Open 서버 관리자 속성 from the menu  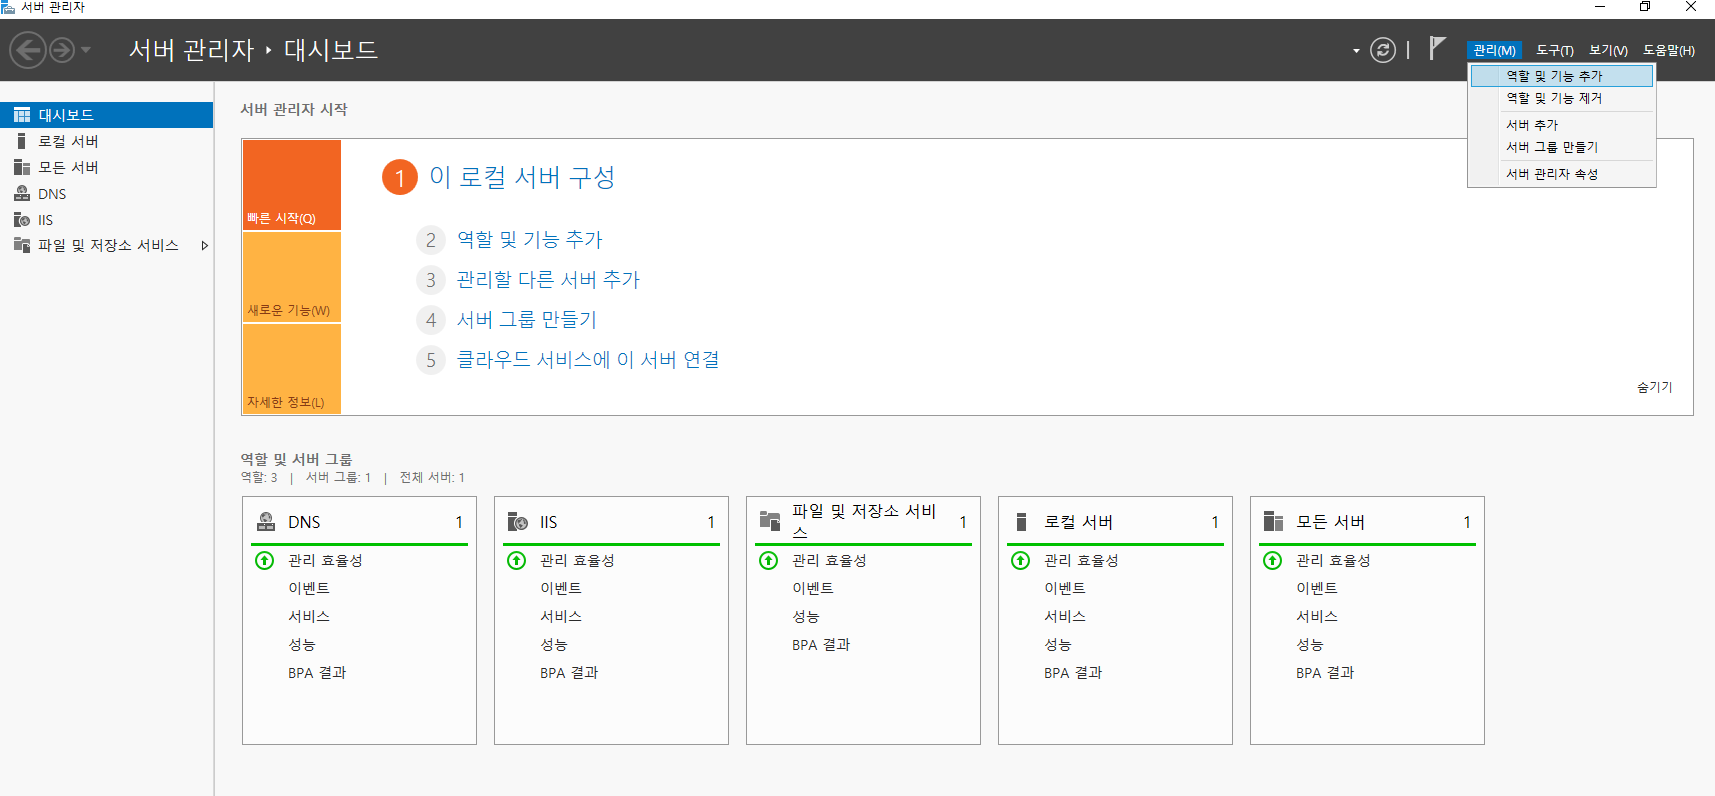[1561, 174]
